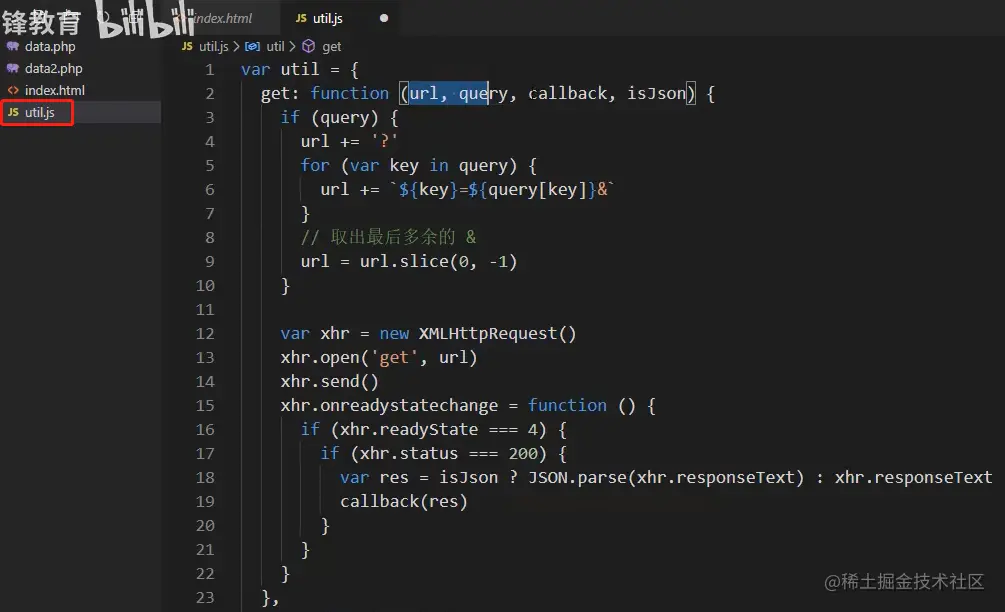Switch to the util.js editor tab

point(328,19)
